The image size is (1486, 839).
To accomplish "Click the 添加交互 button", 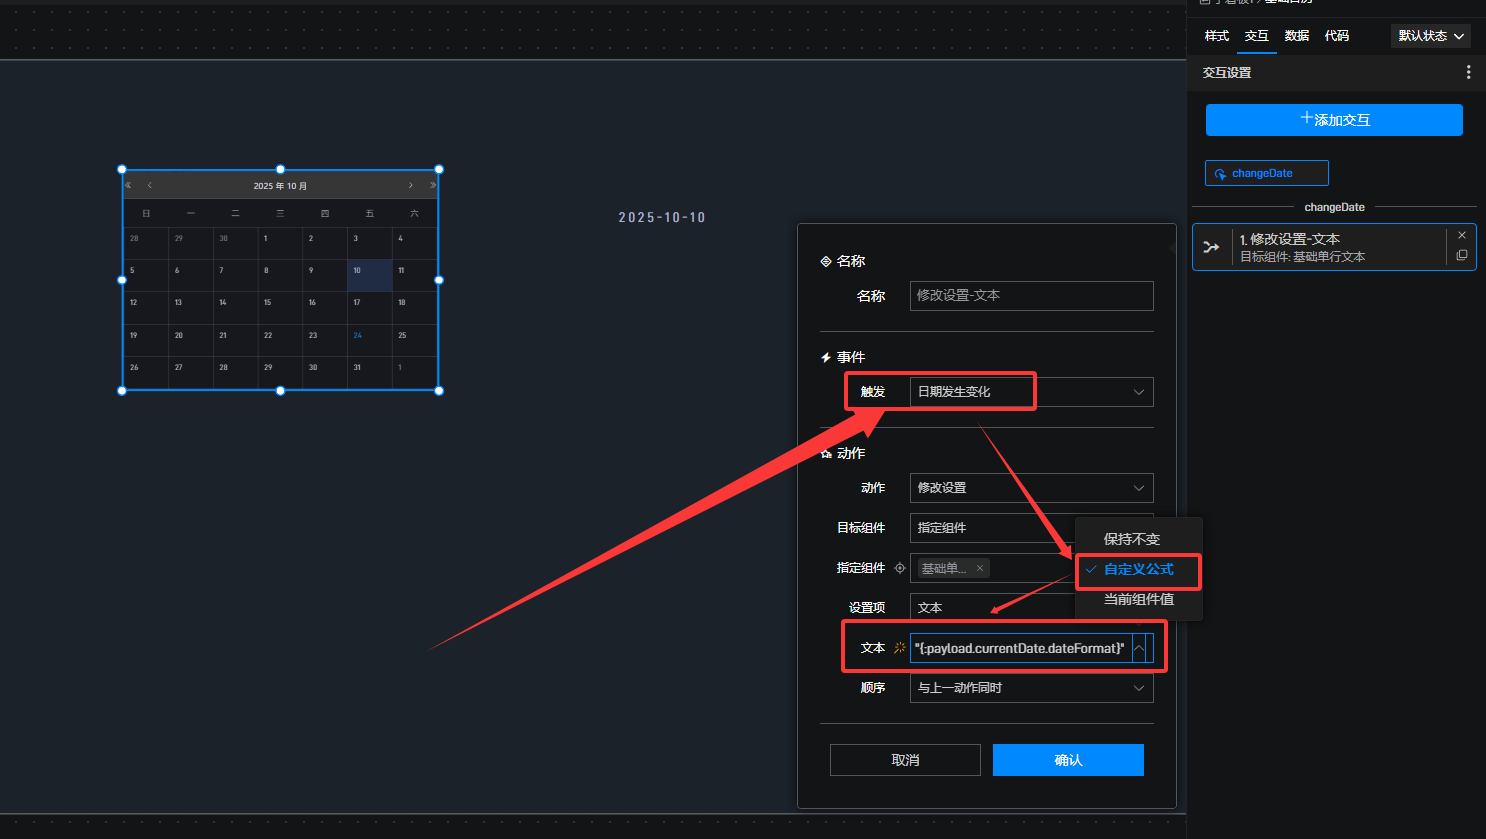I will click(x=1334, y=120).
